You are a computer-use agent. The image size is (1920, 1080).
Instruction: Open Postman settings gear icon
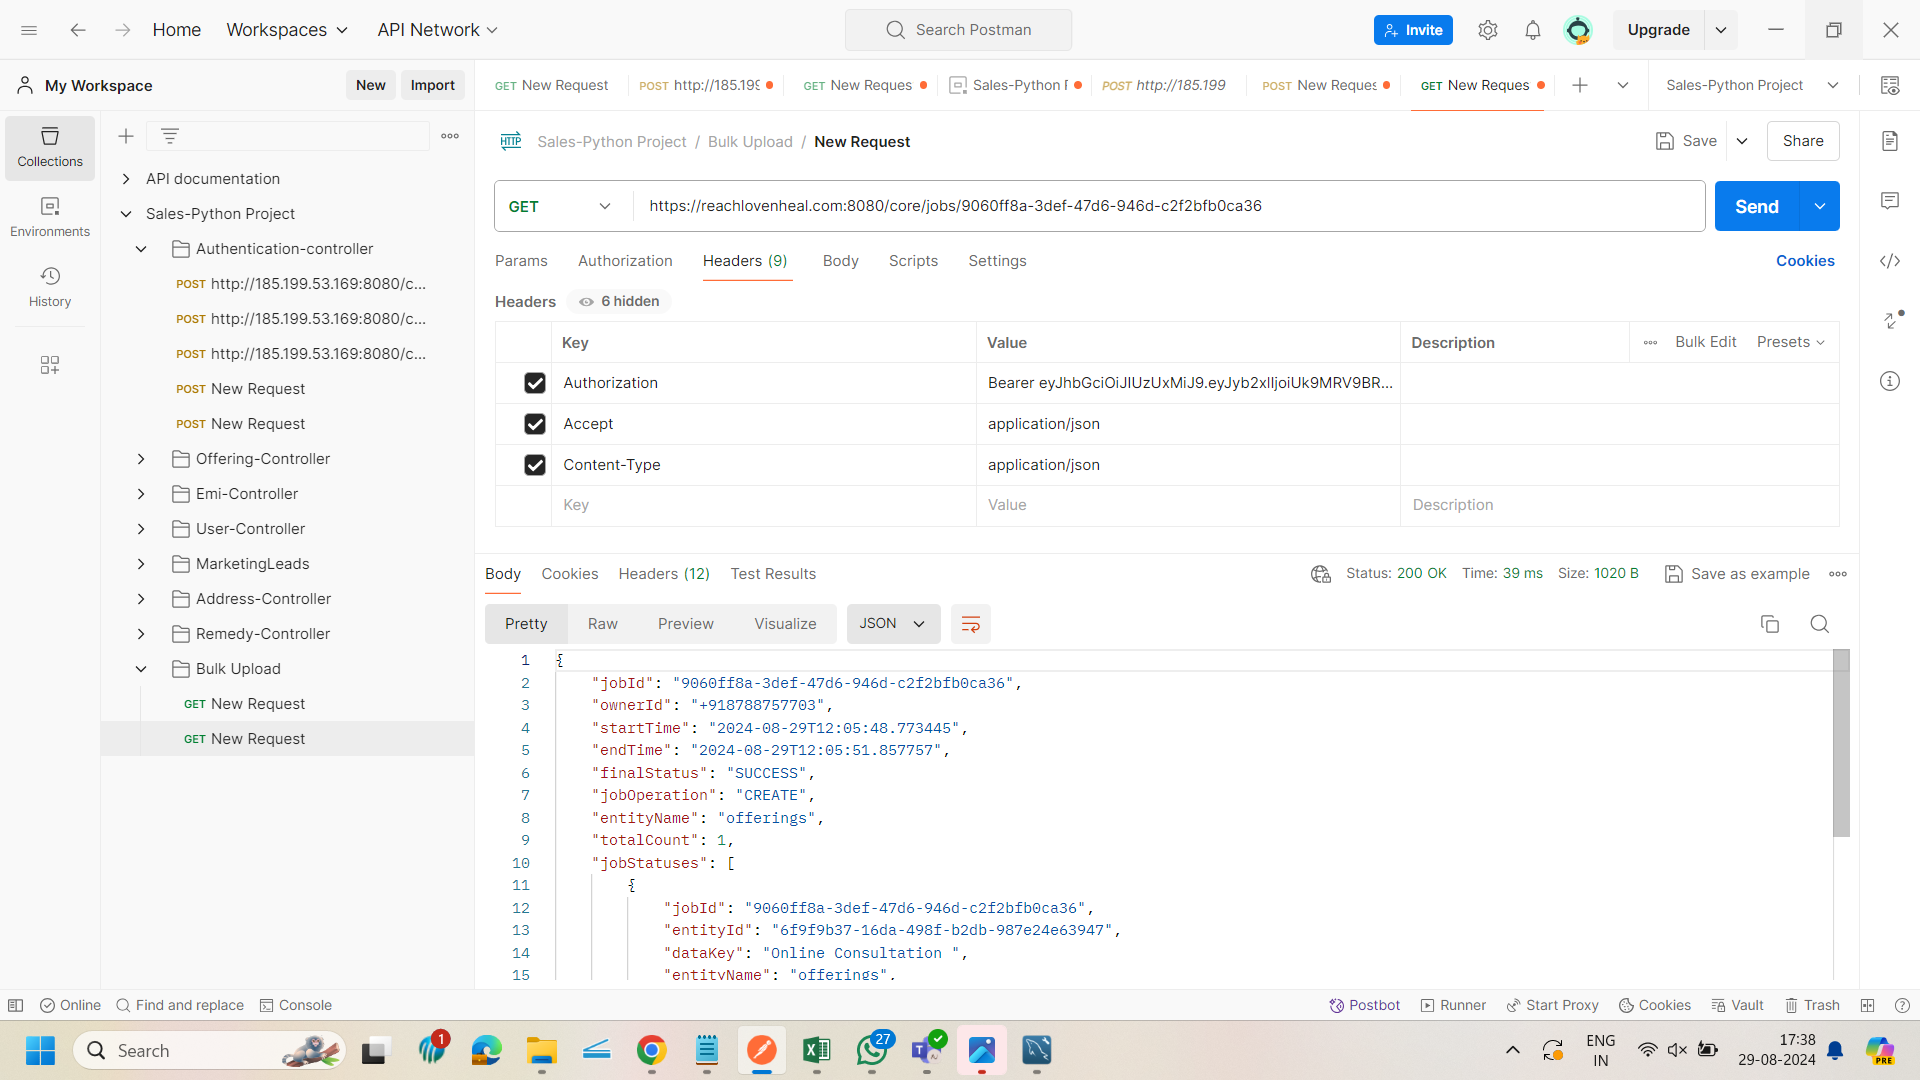[x=1488, y=30]
